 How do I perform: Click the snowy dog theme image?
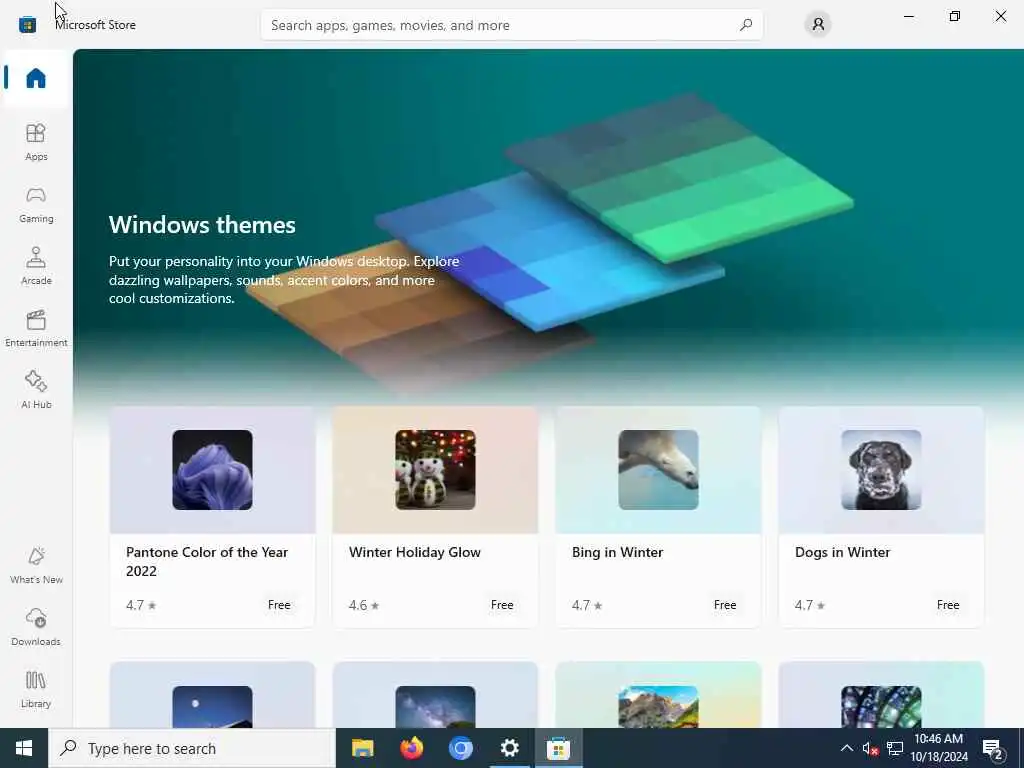pos(881,470)
